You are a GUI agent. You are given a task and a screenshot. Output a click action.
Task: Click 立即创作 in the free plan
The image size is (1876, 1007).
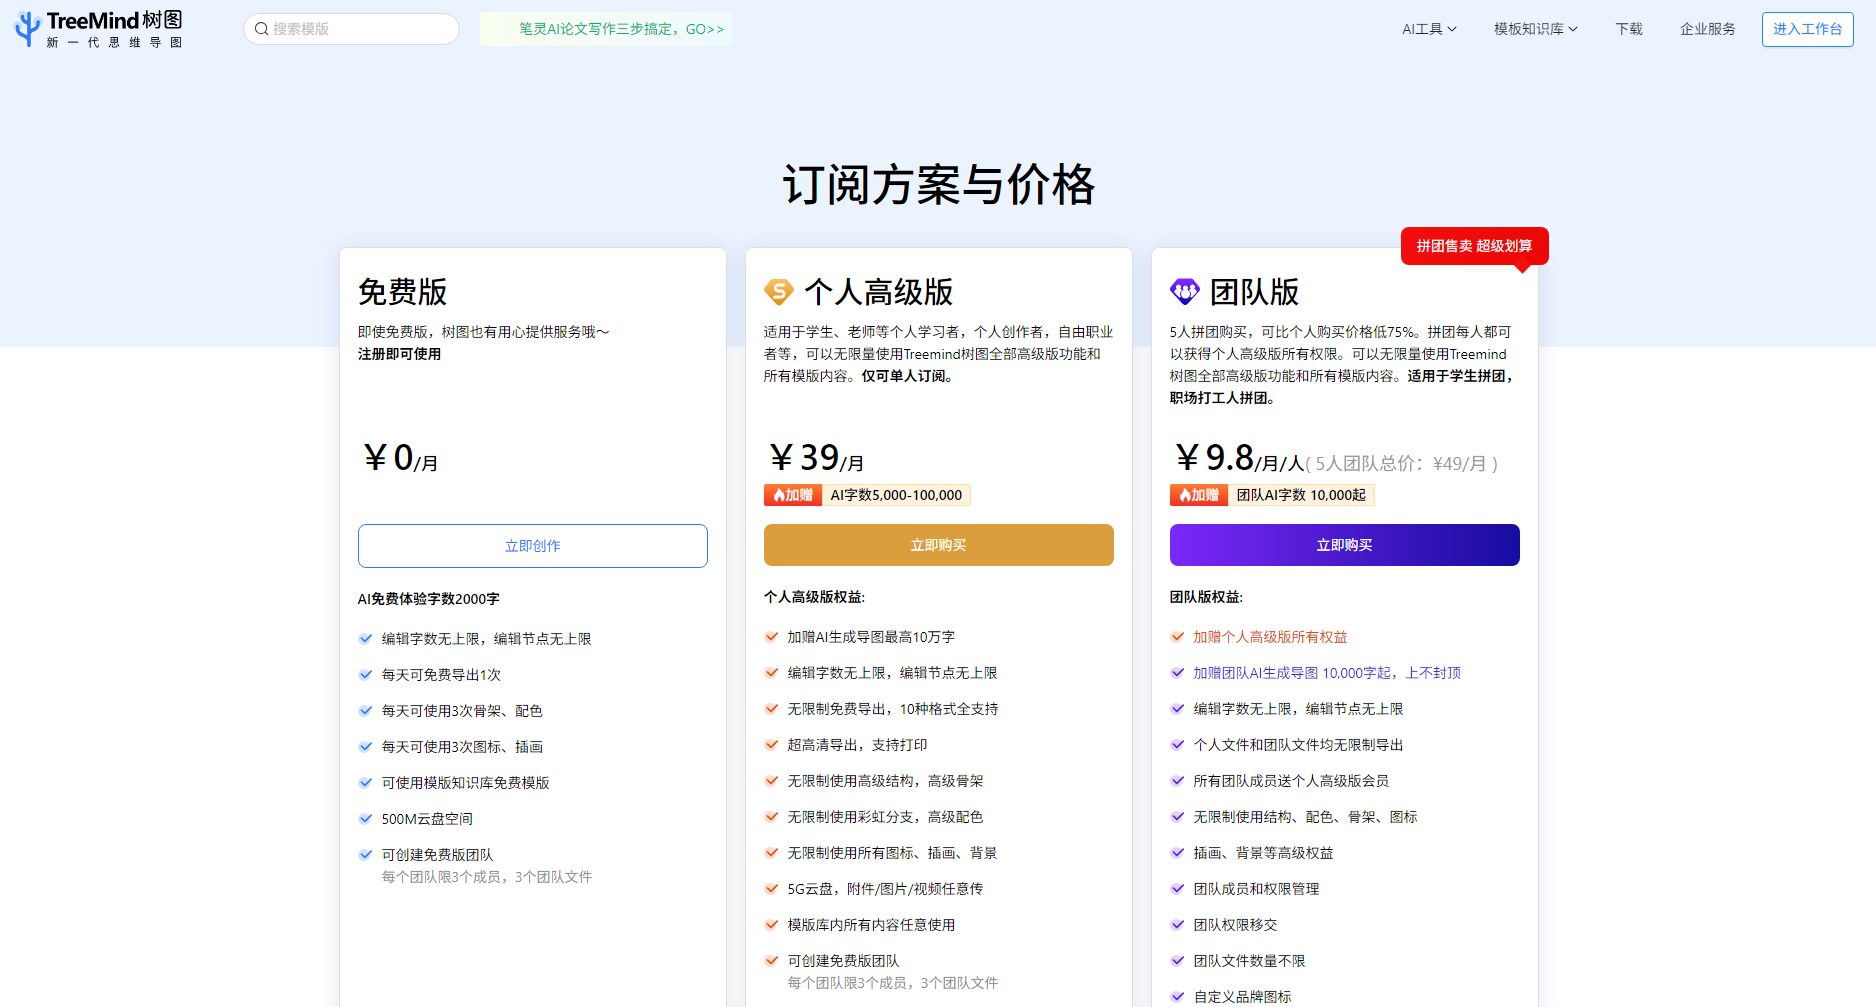[x=532, y=546]
